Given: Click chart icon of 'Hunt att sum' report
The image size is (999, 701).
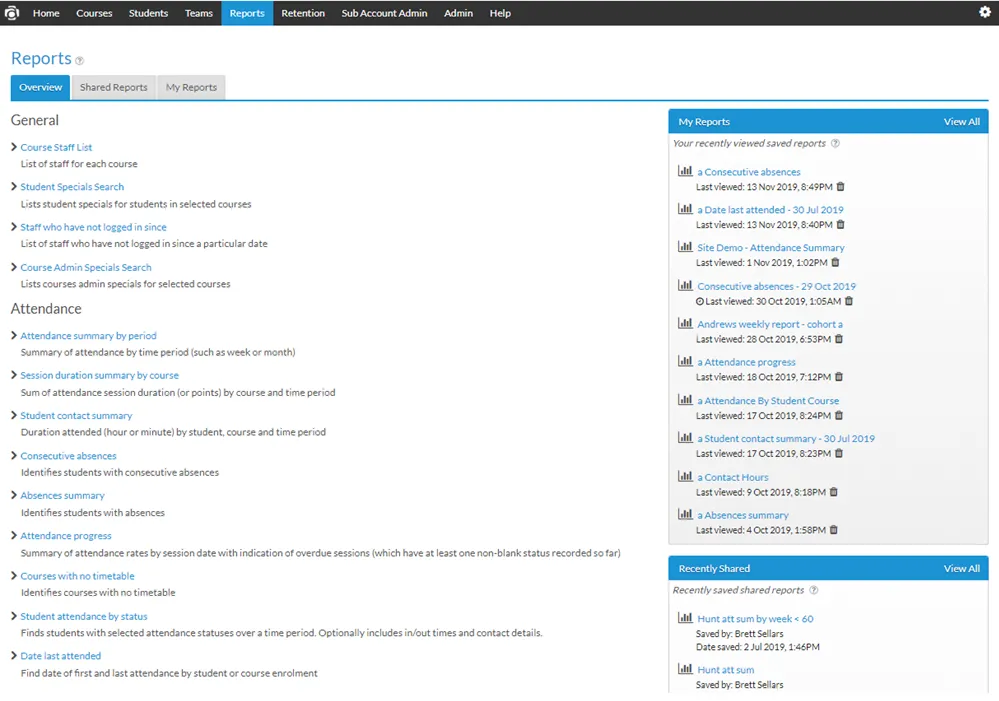Looking at the screenshot, I should 685,668.
